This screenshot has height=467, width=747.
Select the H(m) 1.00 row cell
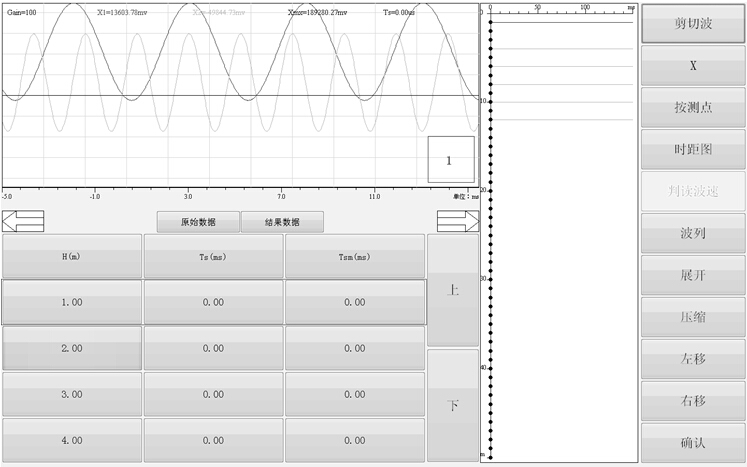point(71,302)
